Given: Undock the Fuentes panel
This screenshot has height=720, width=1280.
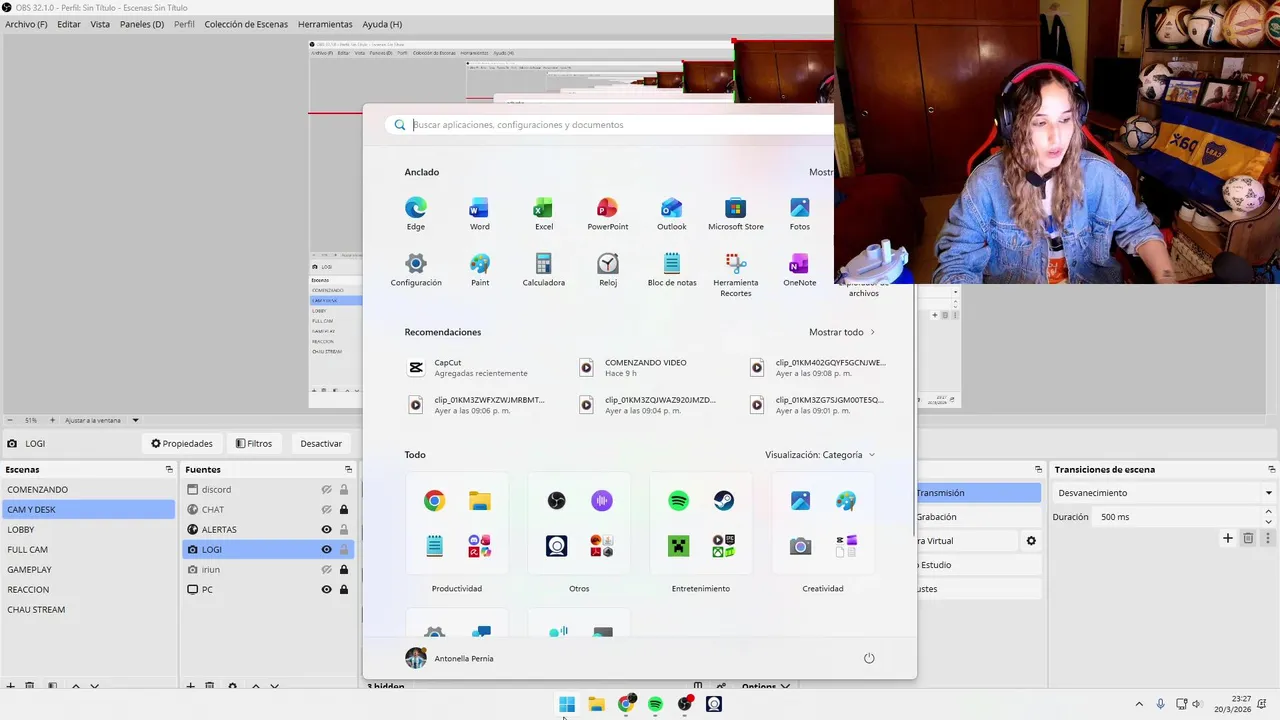Looking at the screenshot, I should (x=348, y=469).
